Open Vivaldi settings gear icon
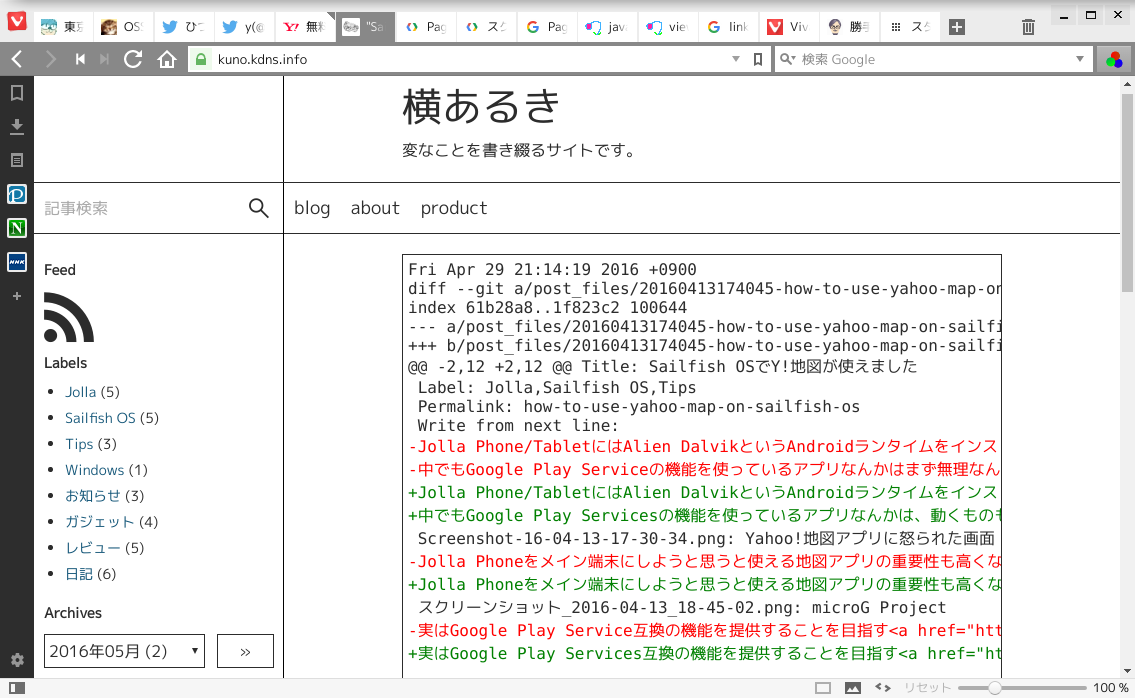This screenshot has width=1135, height=698. (17, 660)
